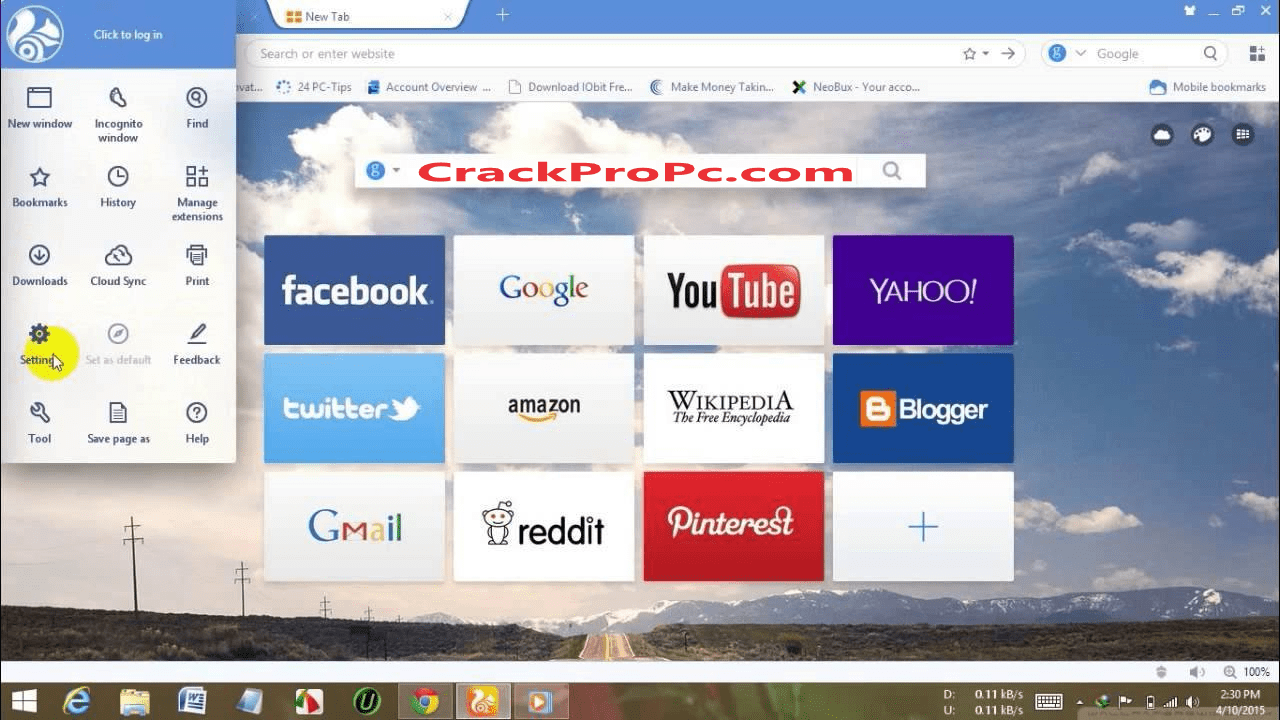Open the NeoBux bookmark
Screen dimensions: 1280x720
tap(856, 87)
